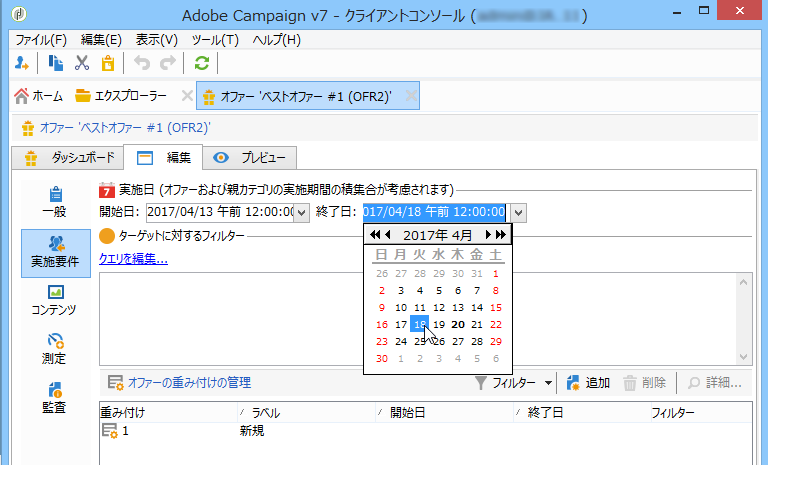Click the query filter scrollbar up arrow
The height and width of the screenshot is (486, 786).
(x=744, y=282)
